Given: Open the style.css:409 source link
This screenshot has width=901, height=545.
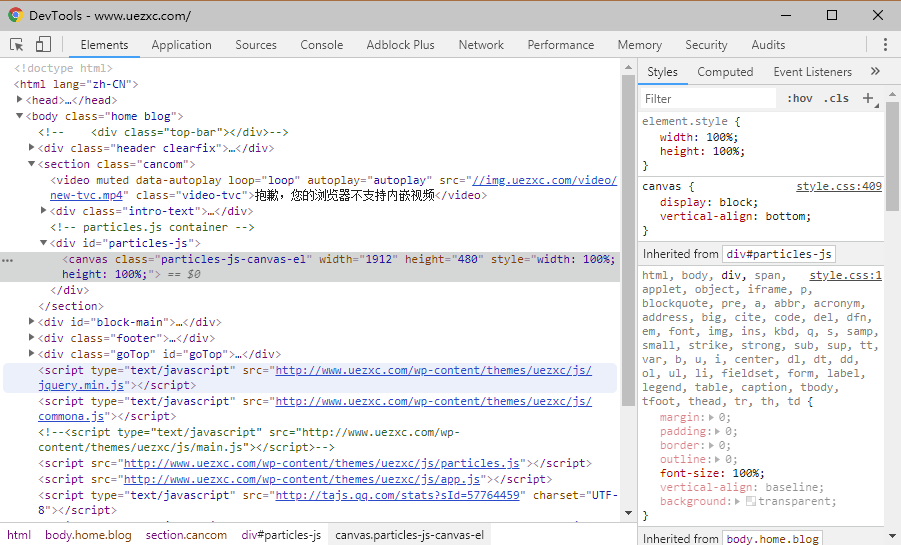Looking at the screenshot, I should tap(838, 187).
